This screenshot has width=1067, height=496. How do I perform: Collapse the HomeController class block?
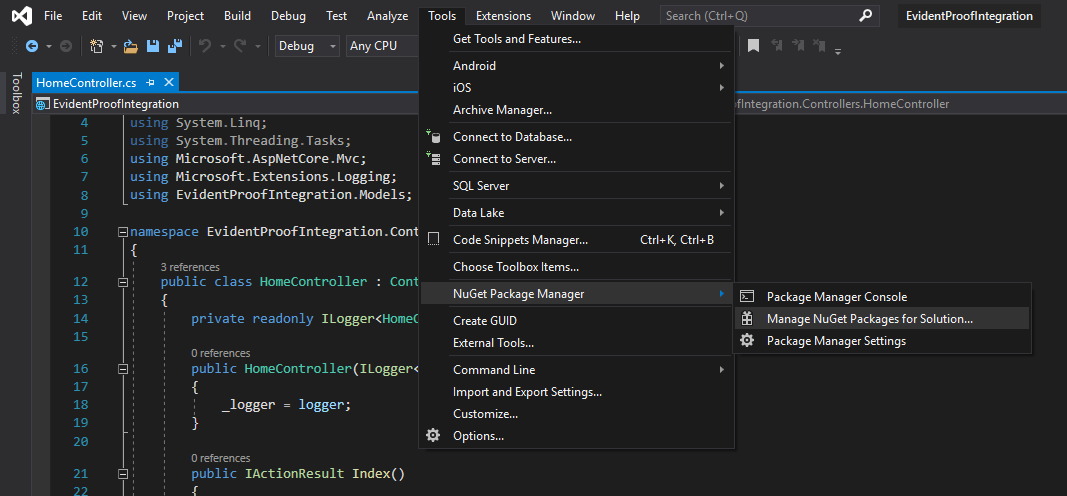pyautogui.click(x=122, y=282)
